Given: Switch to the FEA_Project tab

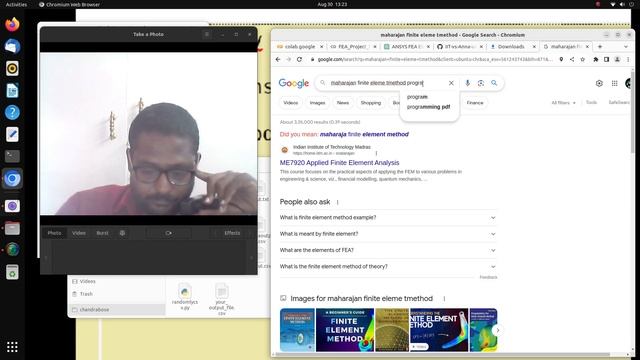Looking at the screenshot, I should pyautogui.click(x=353, y=47).
